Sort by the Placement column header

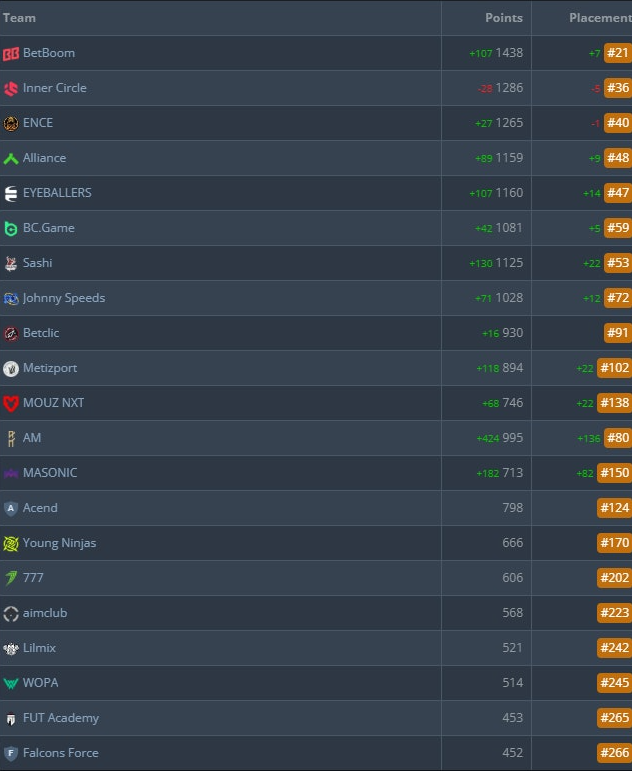point(600,18)
